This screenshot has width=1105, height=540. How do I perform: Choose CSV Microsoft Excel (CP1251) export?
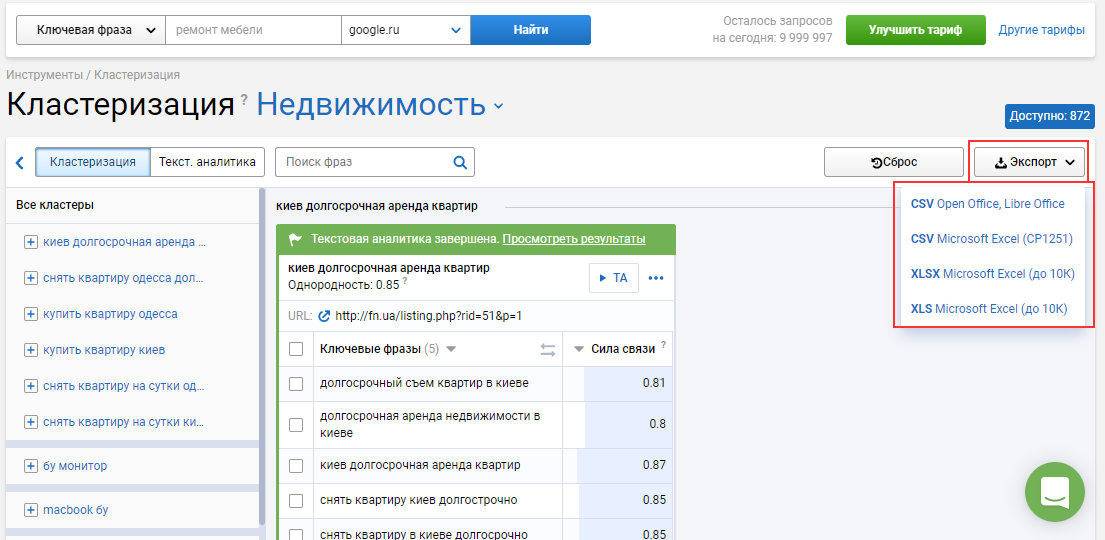pyautogui.click(x=992, y=239)
